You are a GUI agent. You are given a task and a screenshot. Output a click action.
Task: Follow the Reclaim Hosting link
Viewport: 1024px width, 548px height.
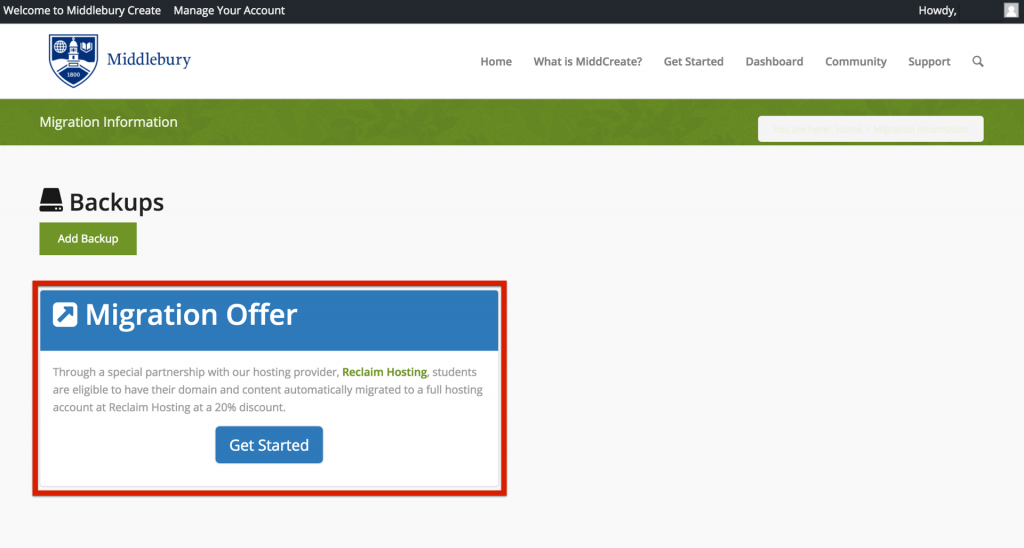384,372
